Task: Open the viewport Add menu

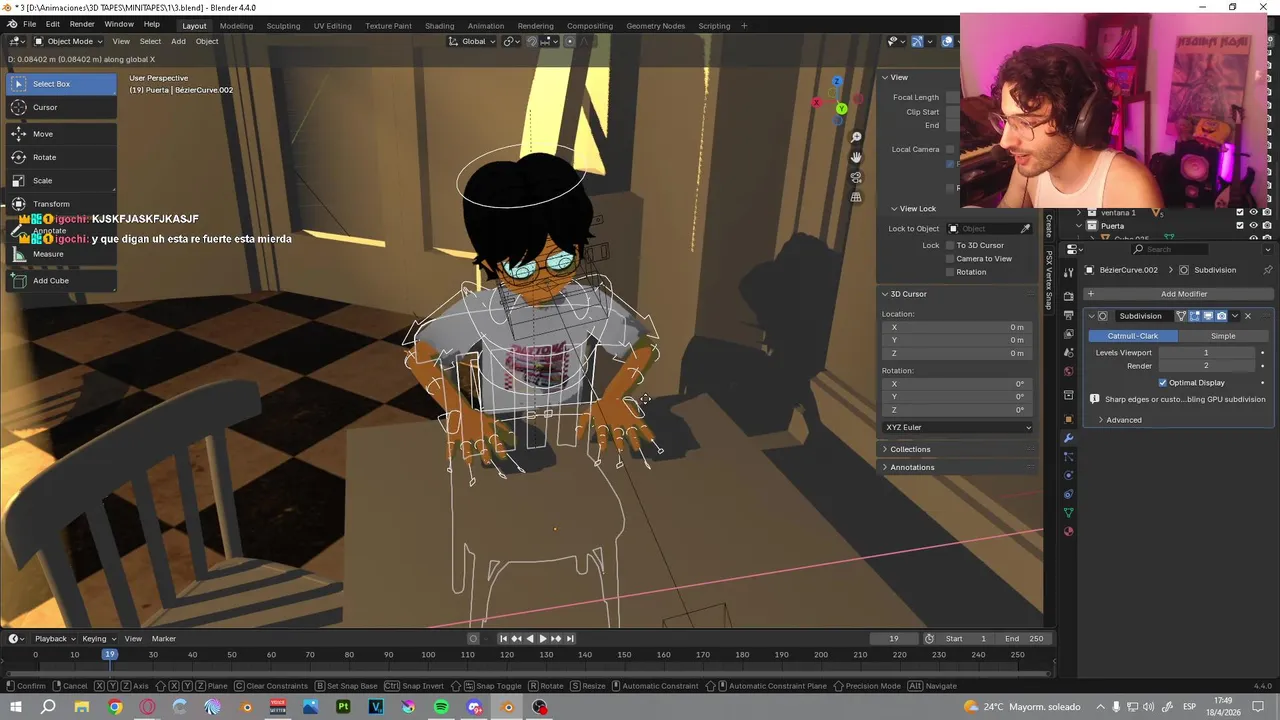Action: tap(178, 41)
